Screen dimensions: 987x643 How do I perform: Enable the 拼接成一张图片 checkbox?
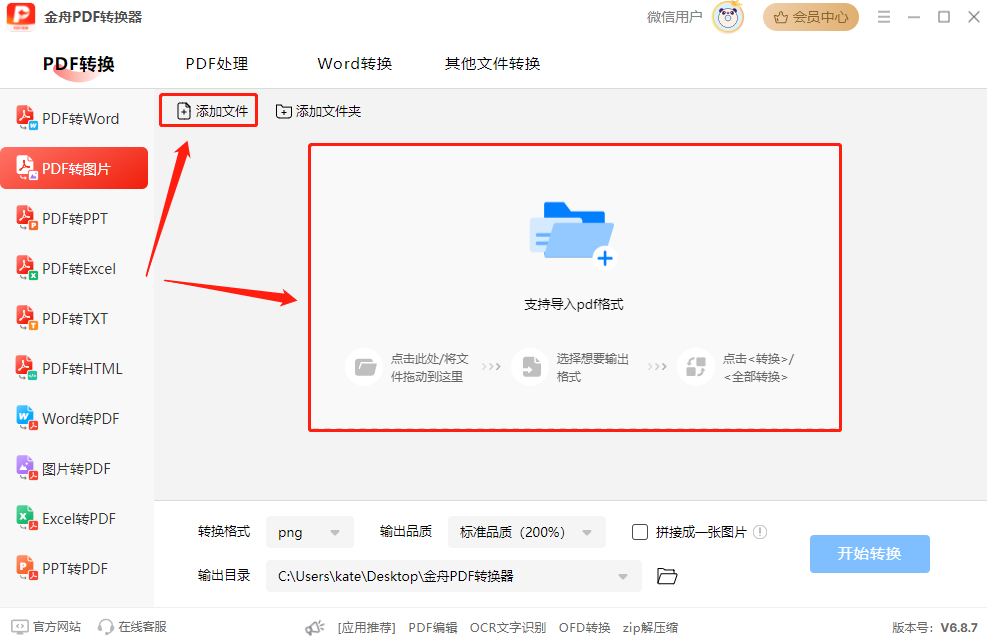(640, 532)
